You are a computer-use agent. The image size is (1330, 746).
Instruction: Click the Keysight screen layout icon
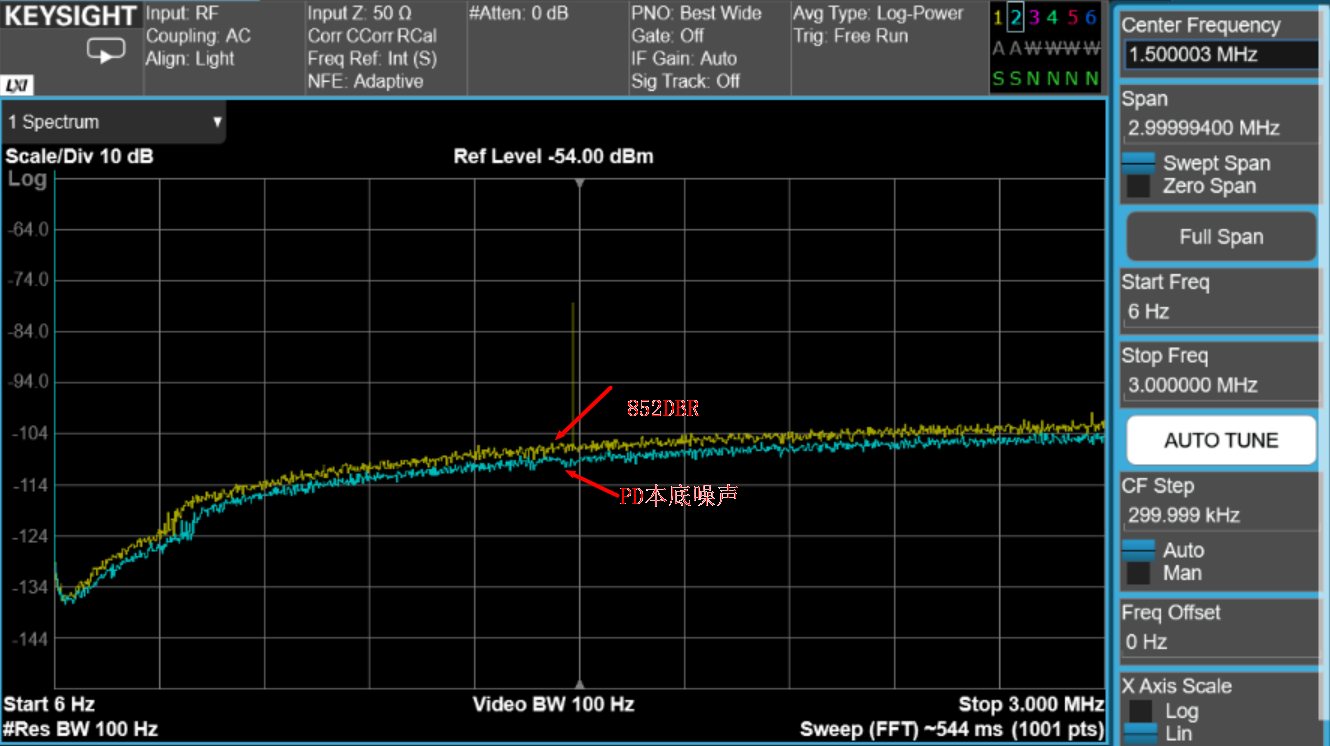point(106,50)
